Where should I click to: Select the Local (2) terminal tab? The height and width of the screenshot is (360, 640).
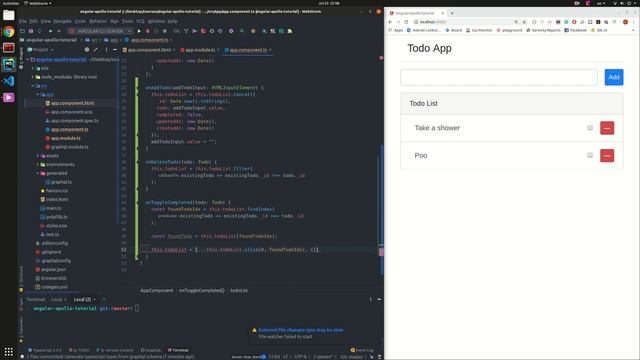tap(82, 300)
